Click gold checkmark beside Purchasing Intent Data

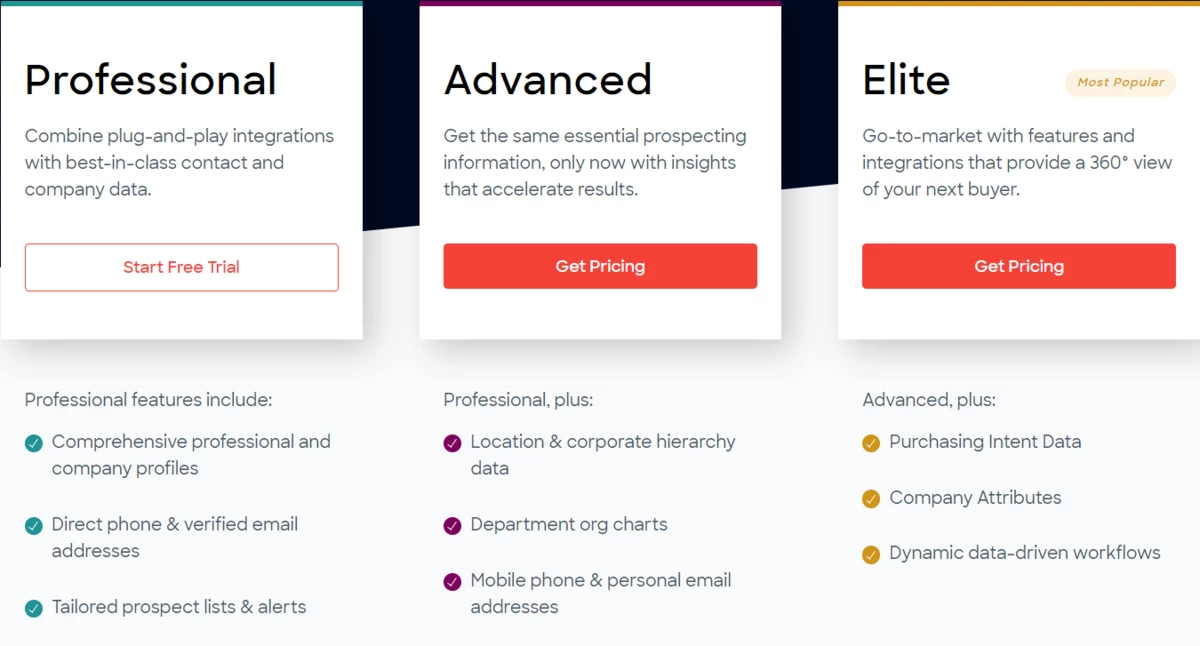(871, 443)
